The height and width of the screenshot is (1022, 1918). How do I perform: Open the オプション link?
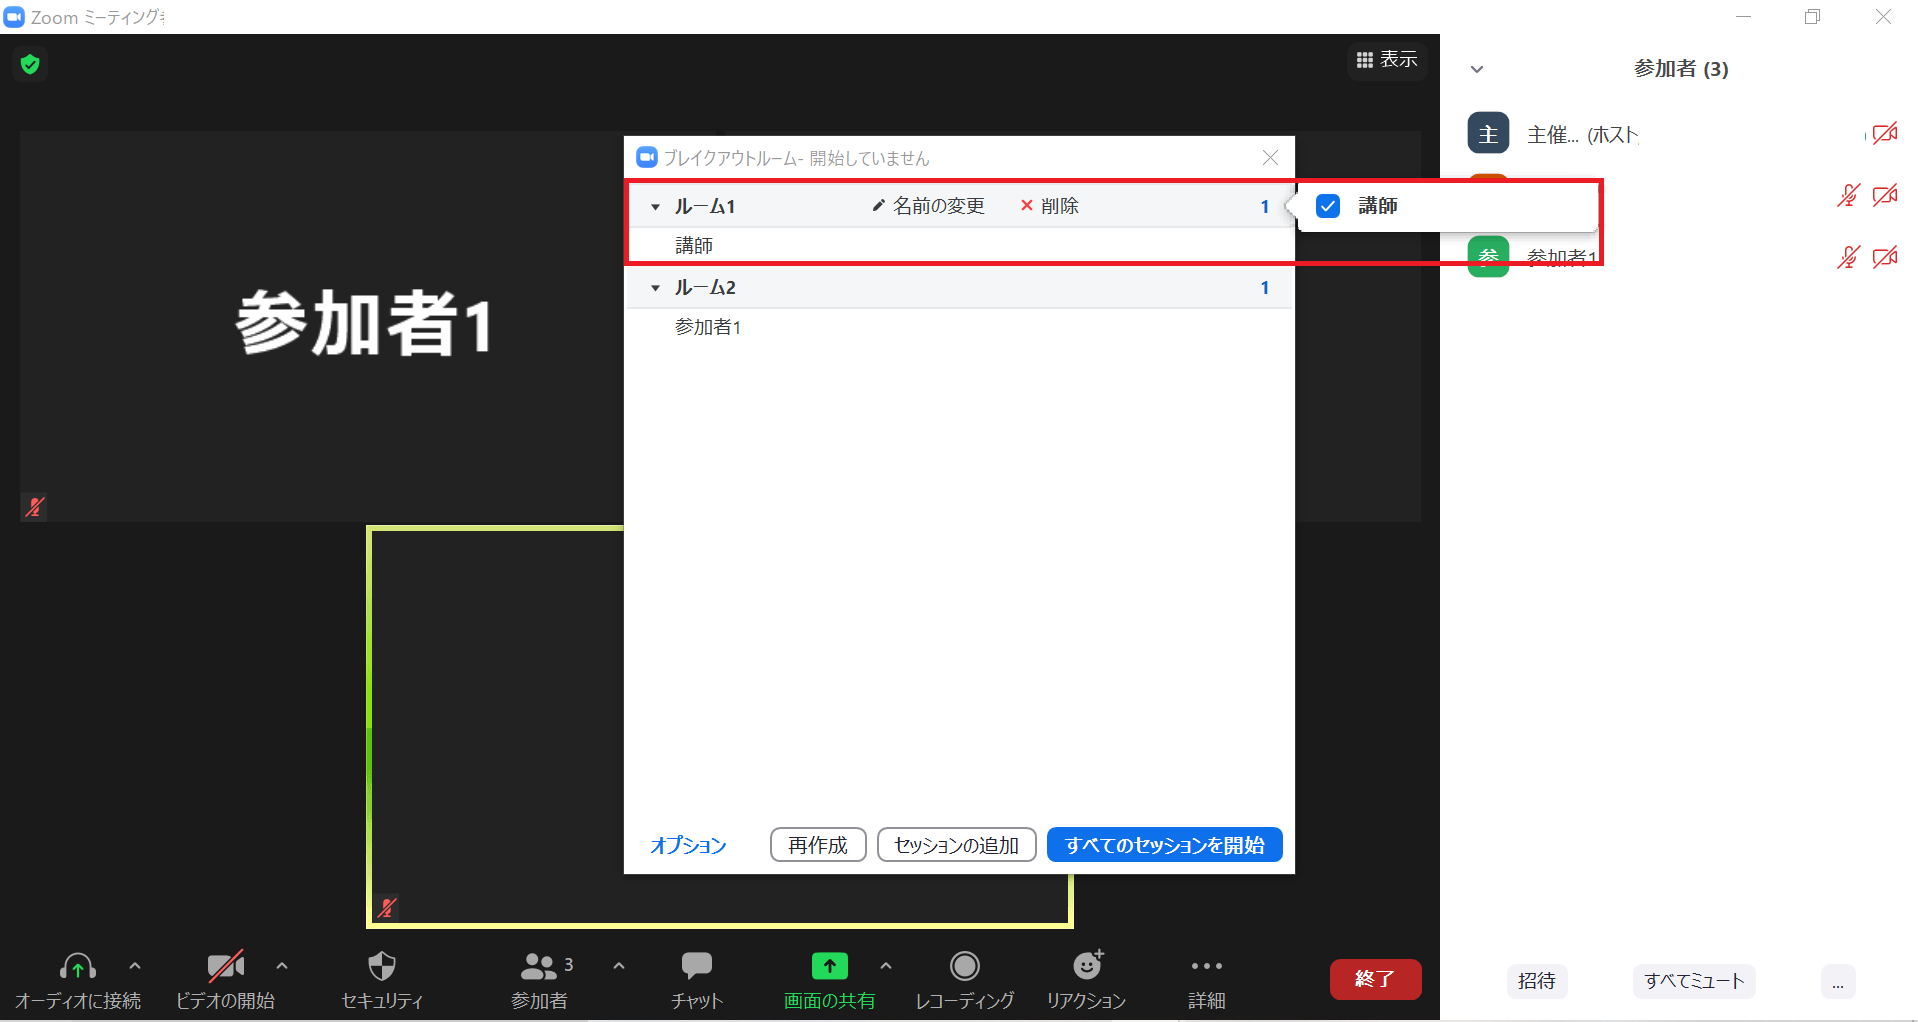pos(688,845)
